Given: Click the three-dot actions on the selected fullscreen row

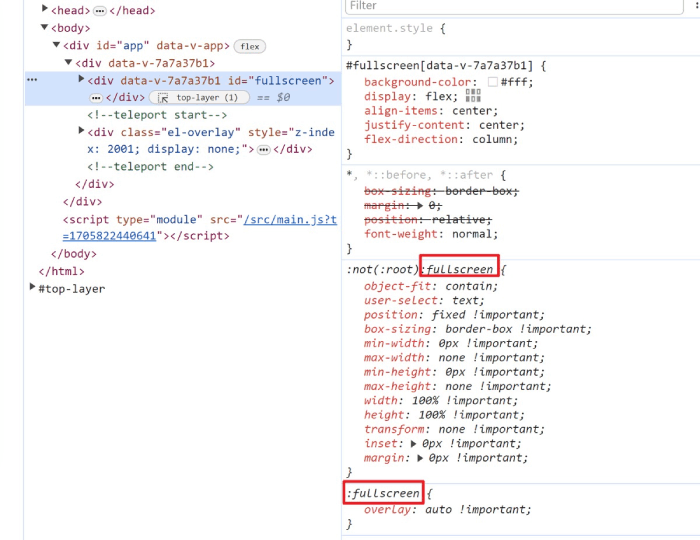Looking at the screenshot, I should tap(32, 80).
